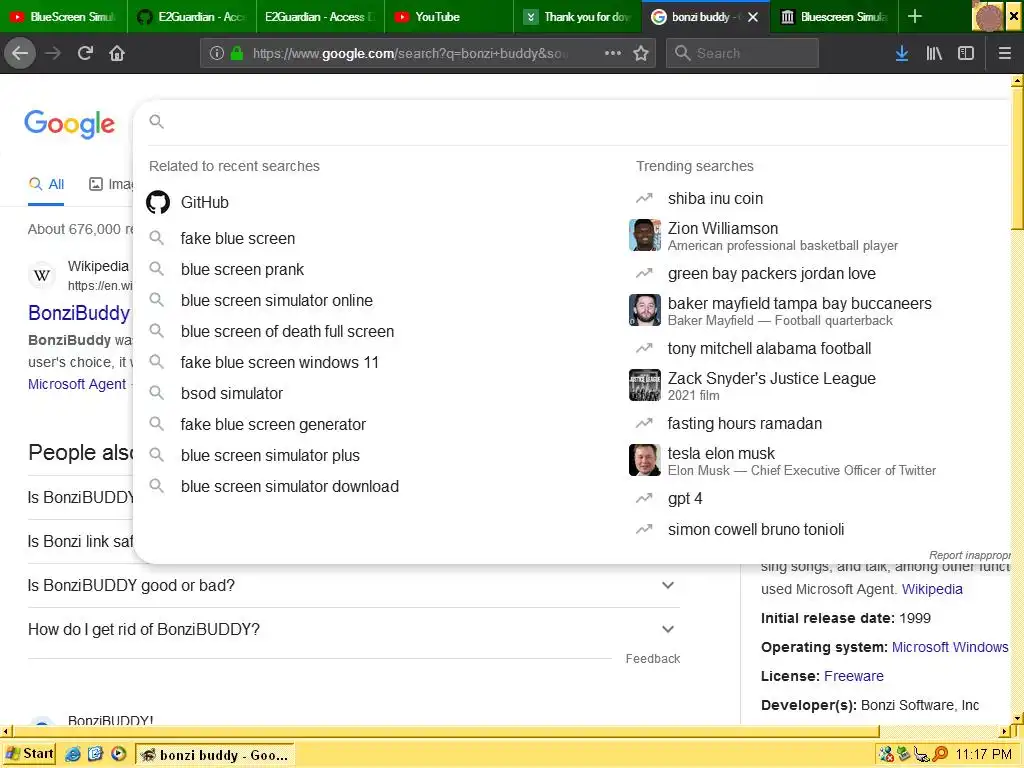Switch to the YouTube tab
Image resolution: width=1024 pixels, height=768 pixels.
(x=451, y=16)
